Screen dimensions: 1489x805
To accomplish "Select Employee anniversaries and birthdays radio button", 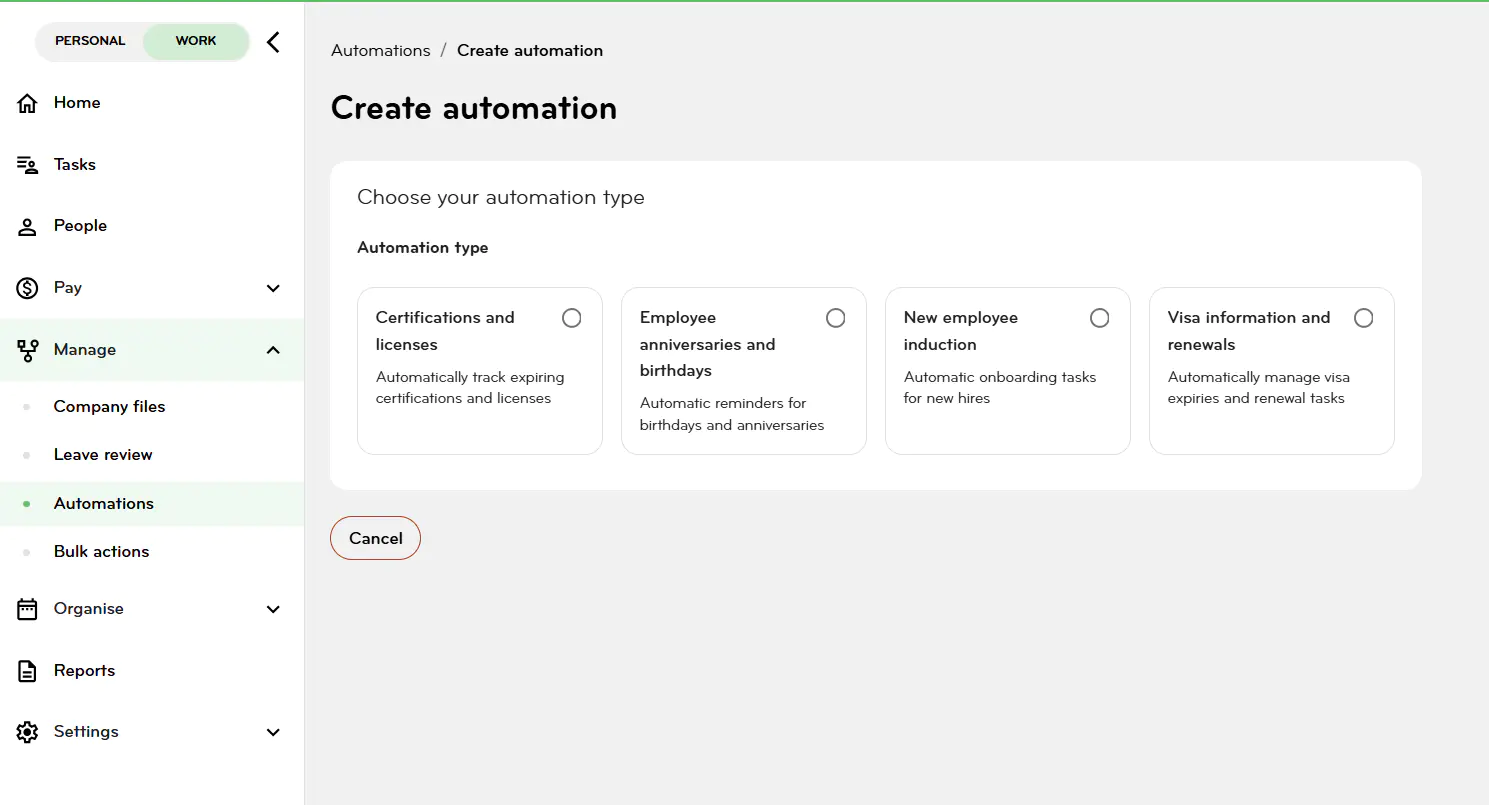I will (835, 318).
